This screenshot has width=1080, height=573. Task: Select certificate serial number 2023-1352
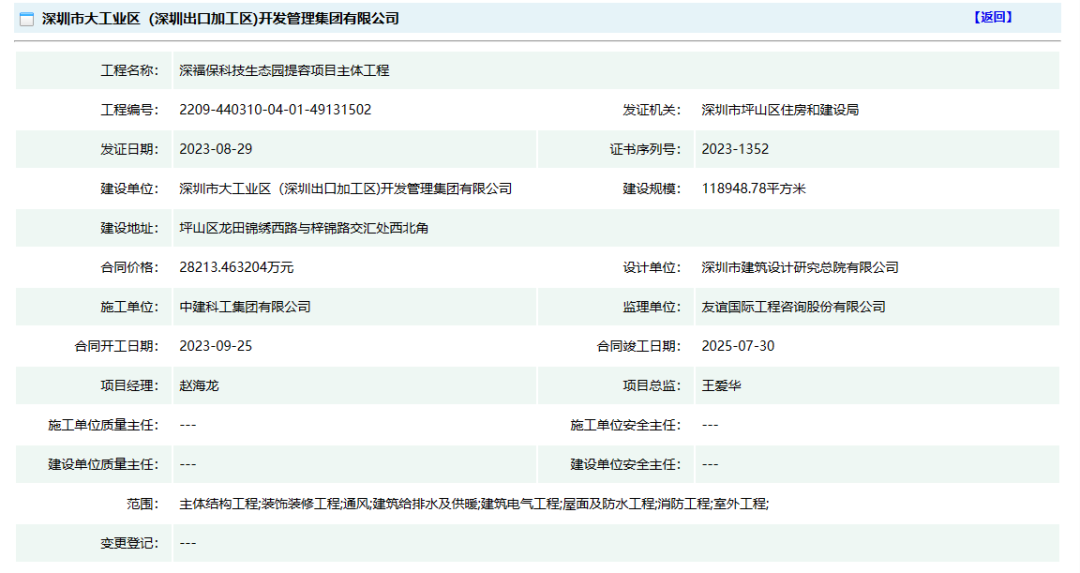735,149
